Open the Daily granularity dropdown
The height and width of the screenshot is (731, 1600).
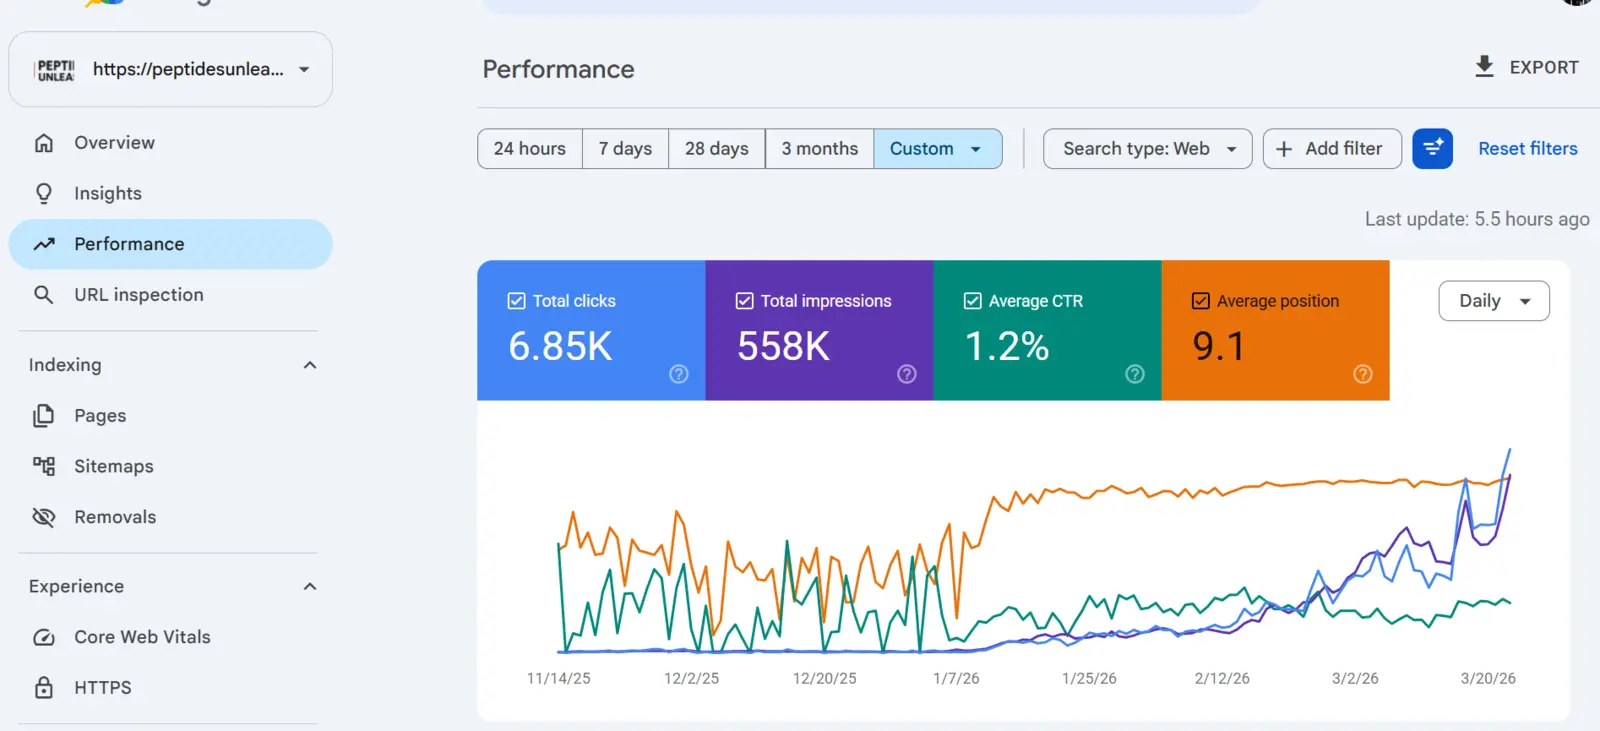click(x=1494, y=301)
